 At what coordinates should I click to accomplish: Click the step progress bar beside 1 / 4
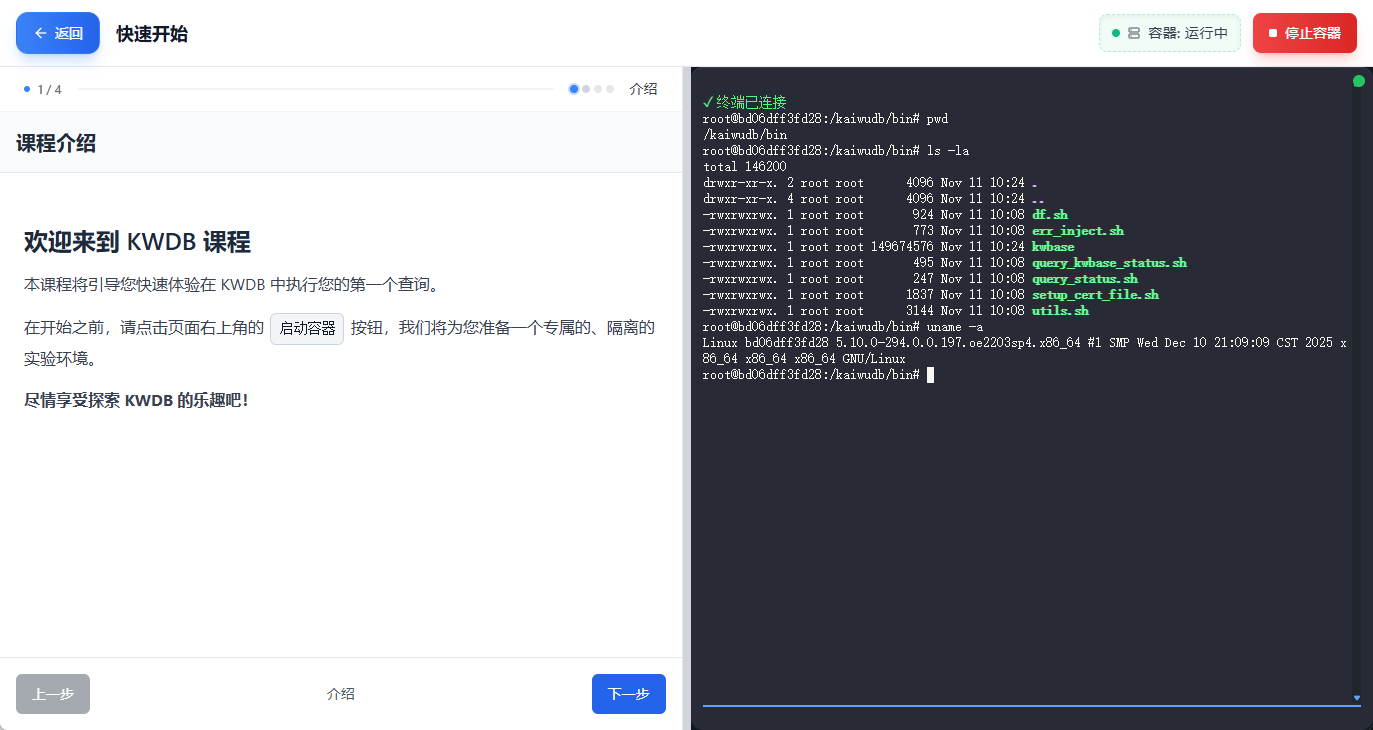(315, 89)
